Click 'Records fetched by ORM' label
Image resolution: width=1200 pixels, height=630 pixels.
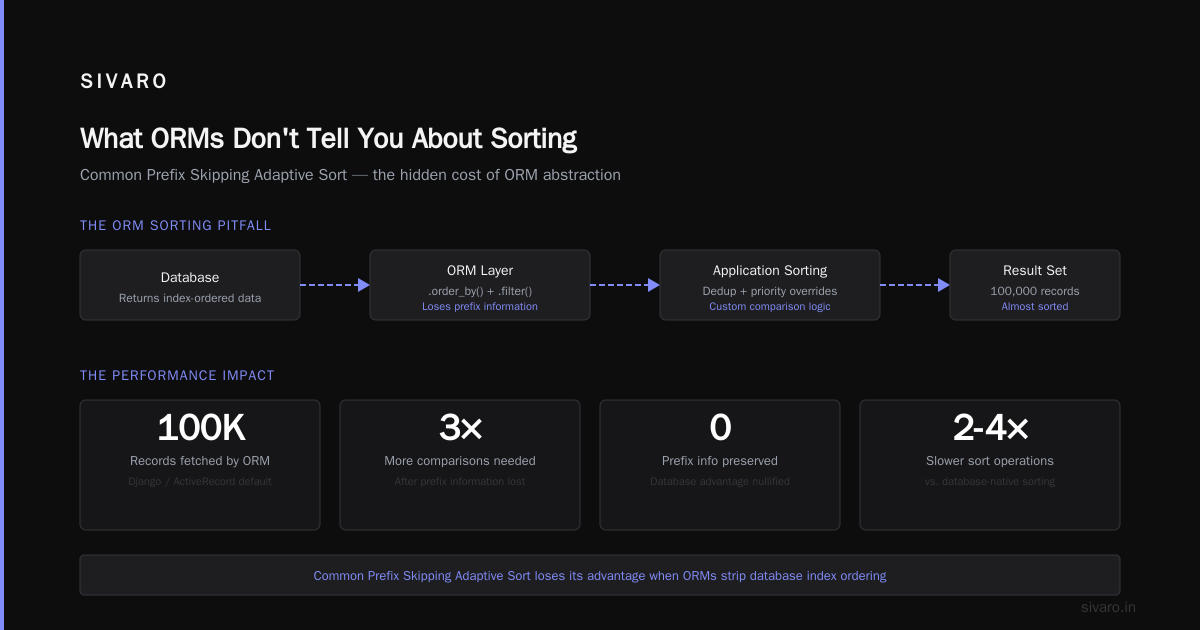pos(200,461)
